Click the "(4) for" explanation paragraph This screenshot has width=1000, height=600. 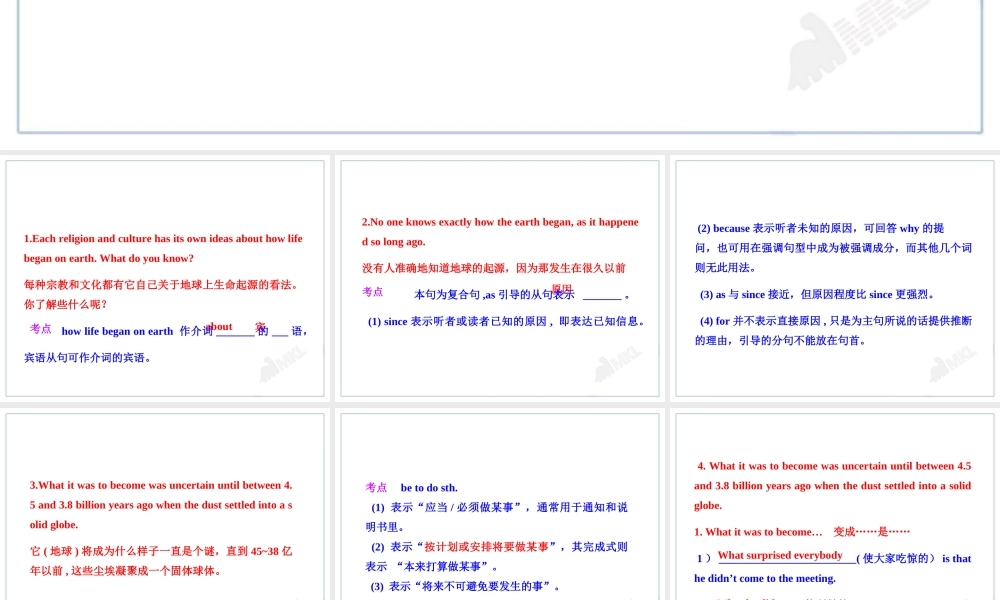833,331
